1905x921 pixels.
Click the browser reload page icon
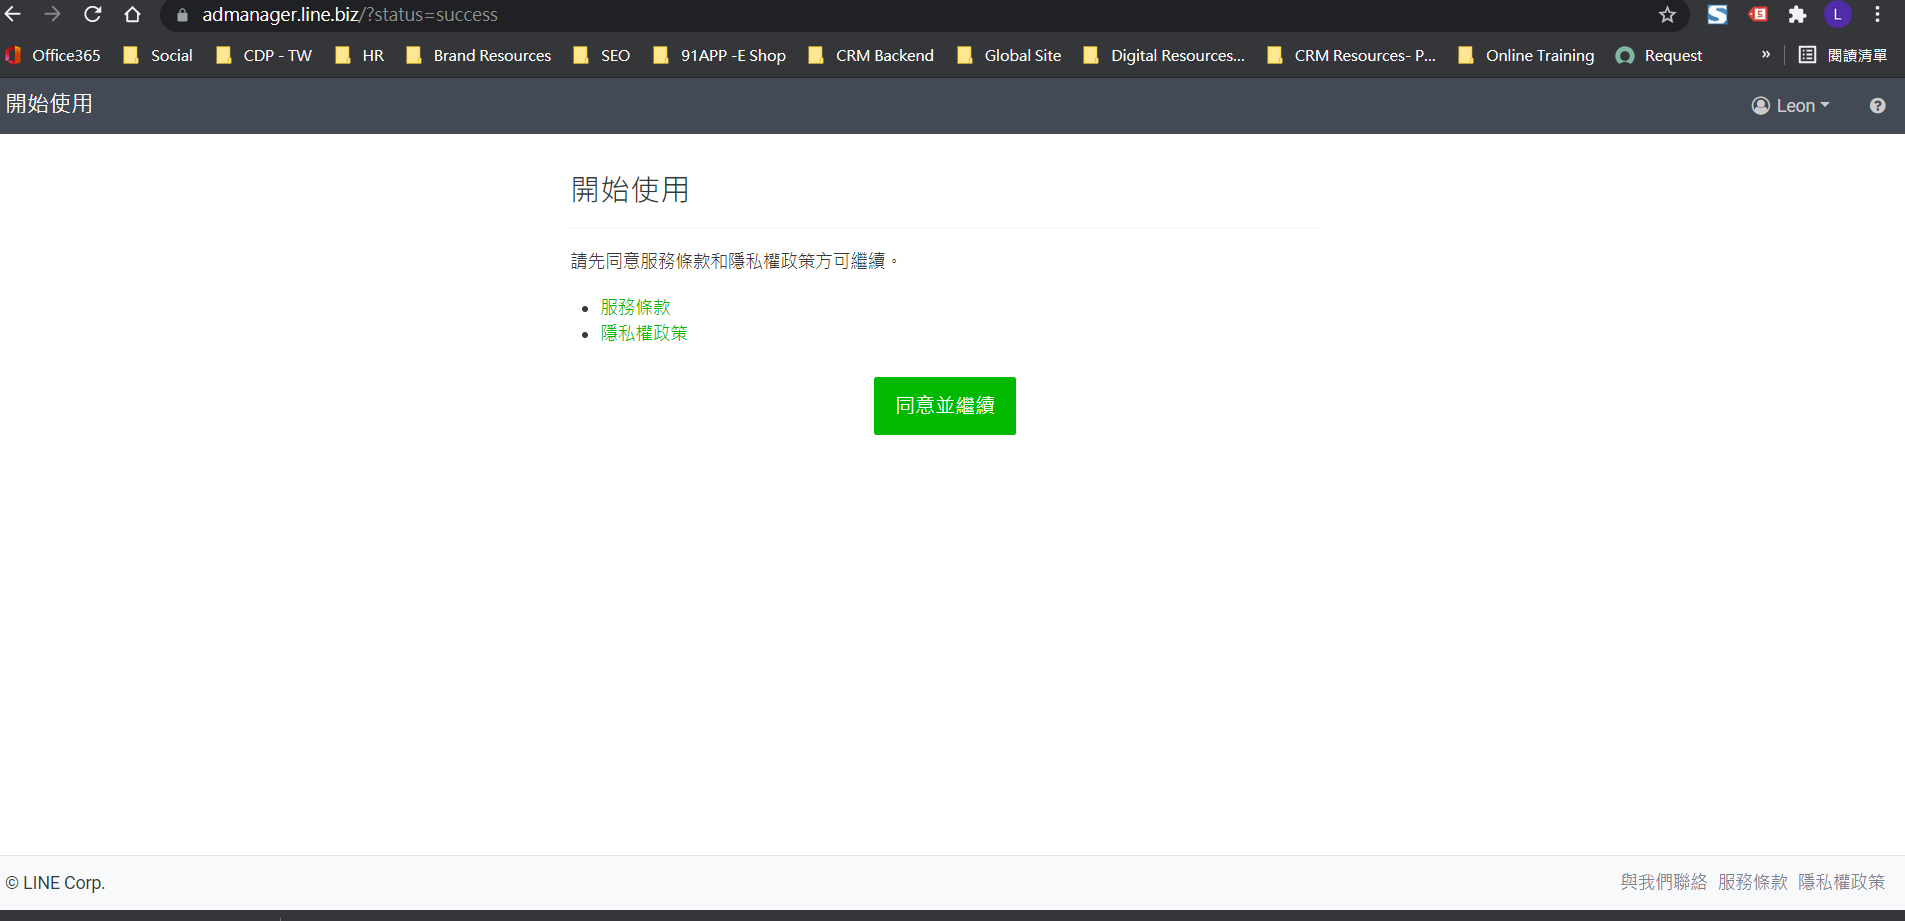[93, 15]
